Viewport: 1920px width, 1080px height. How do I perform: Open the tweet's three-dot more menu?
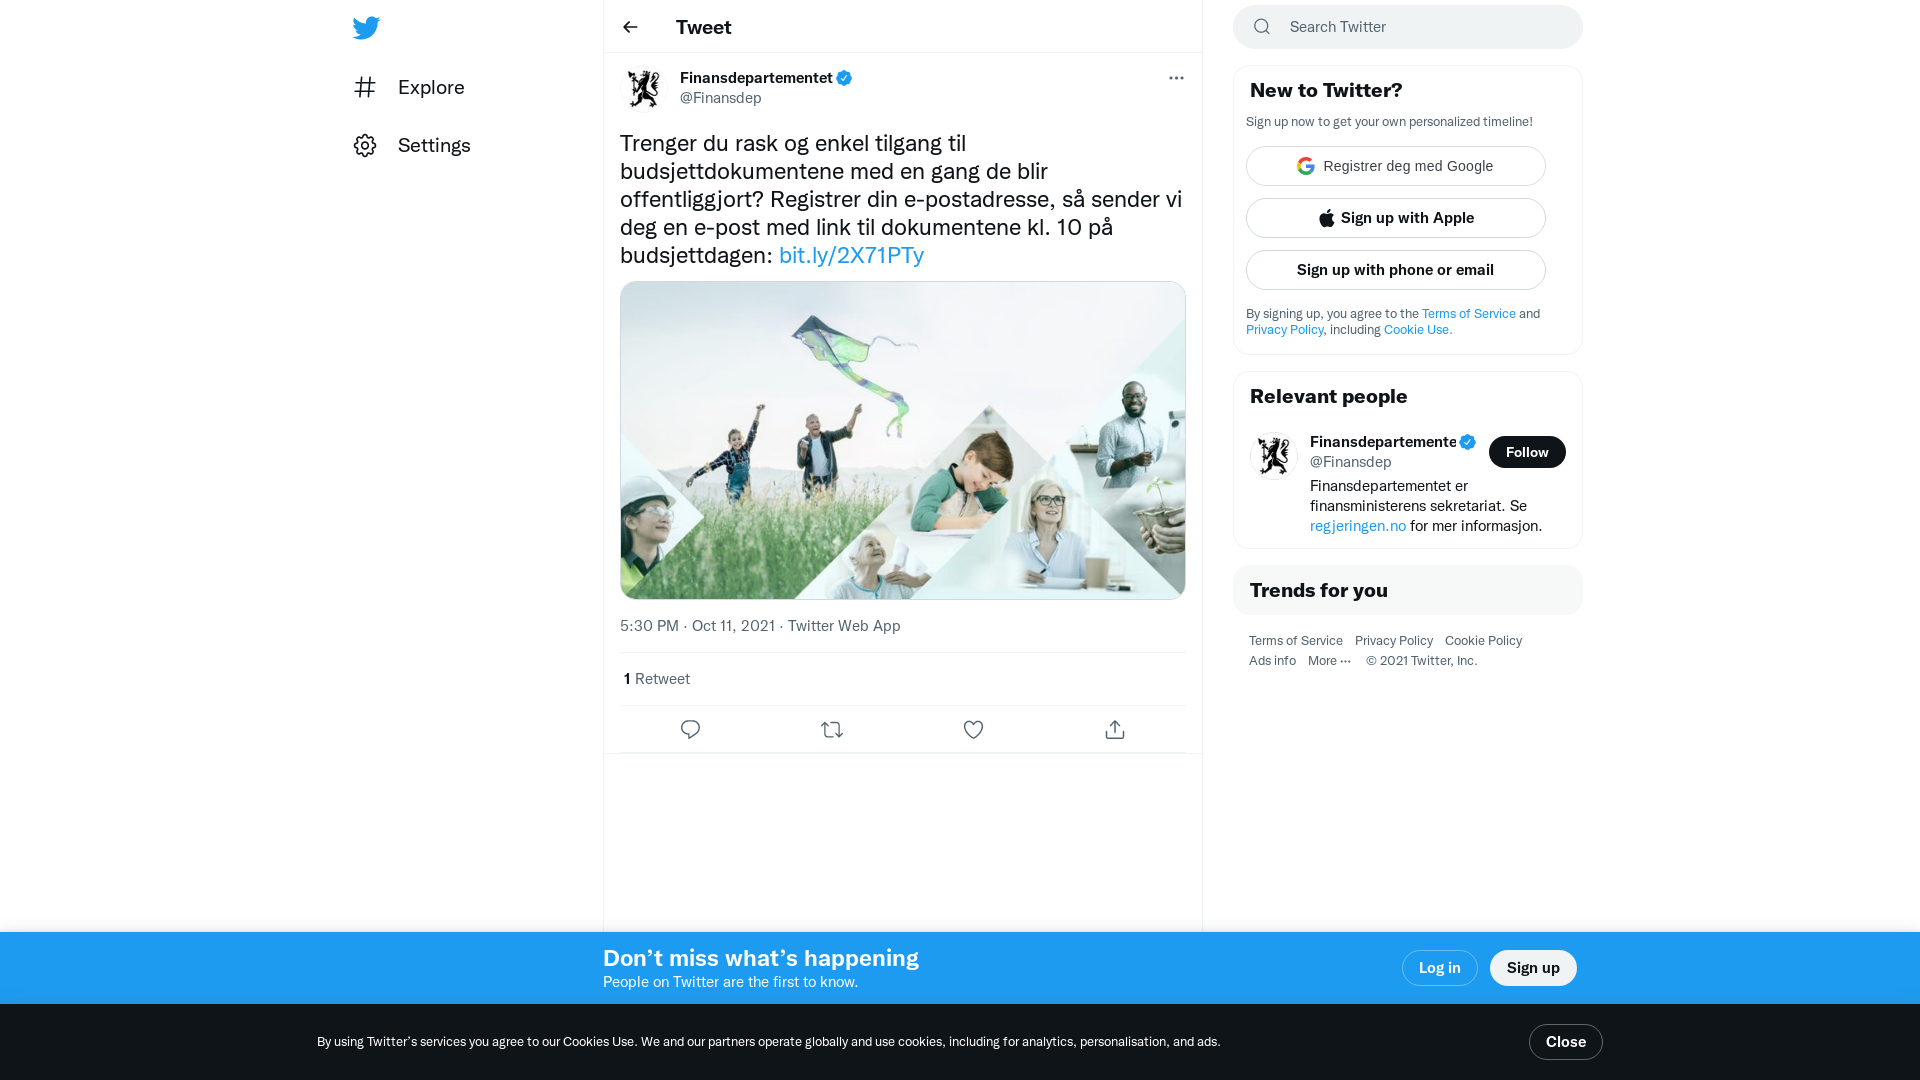pyautogui.click(x=1176, y=78)
